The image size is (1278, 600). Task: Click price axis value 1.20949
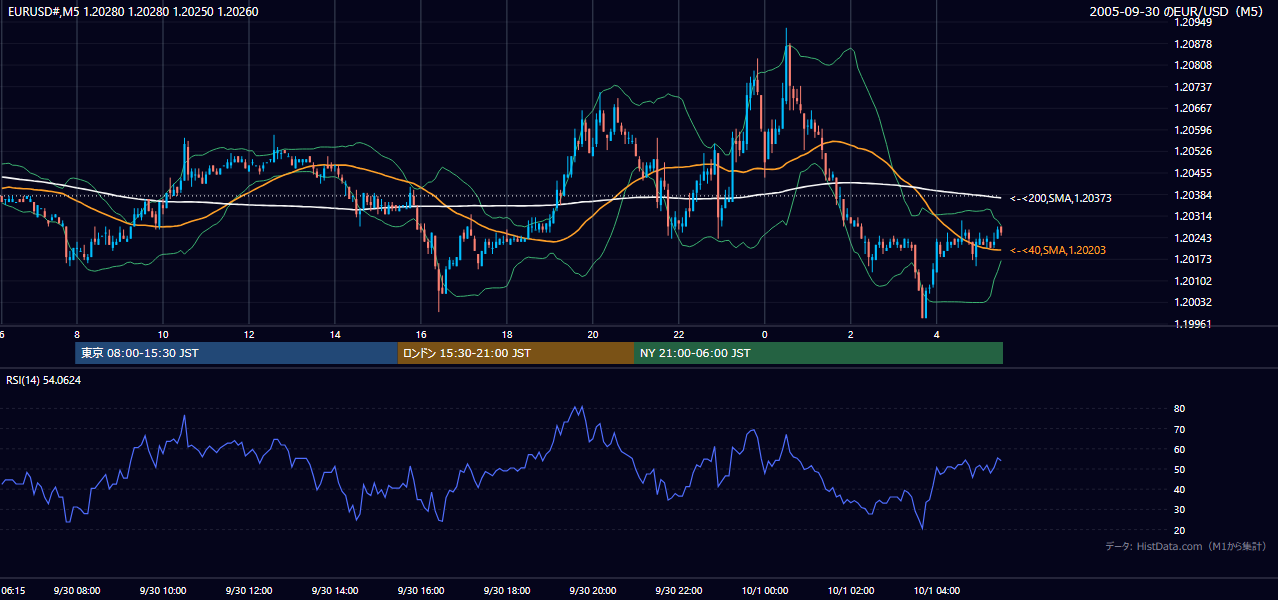[1194, 23]
